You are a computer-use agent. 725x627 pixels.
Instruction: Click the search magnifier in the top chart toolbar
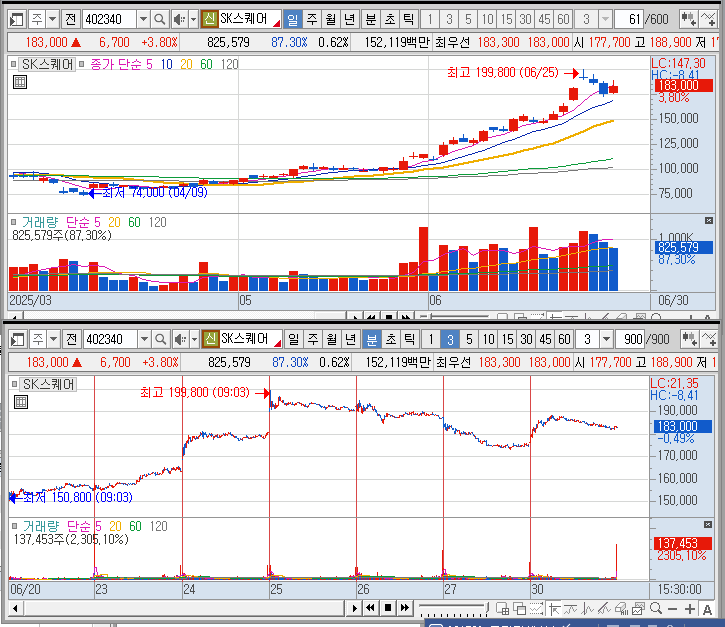[x=160, y=19]
